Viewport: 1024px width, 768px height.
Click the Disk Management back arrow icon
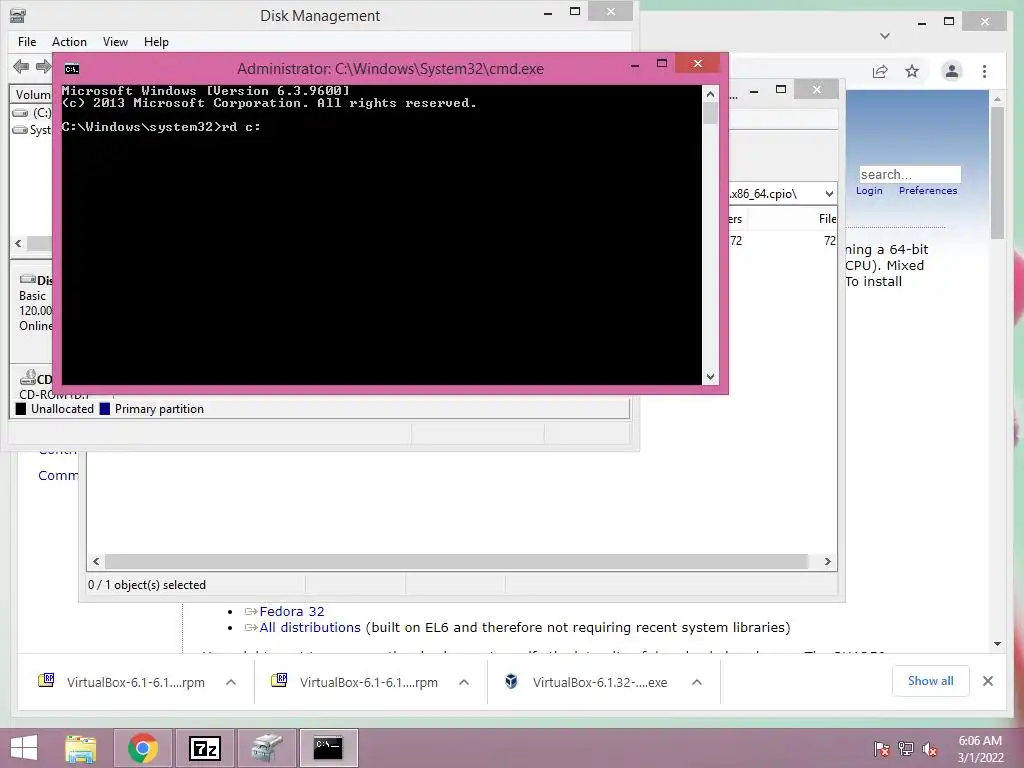[21, 66]
